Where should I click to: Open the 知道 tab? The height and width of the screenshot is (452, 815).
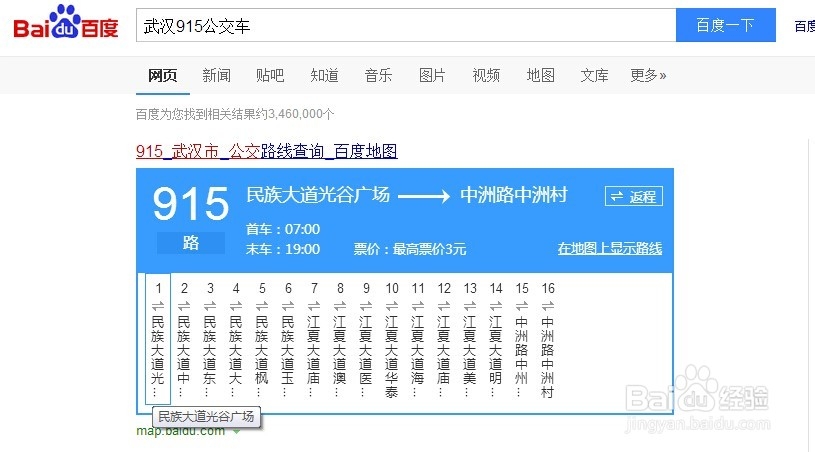pos(324,76)
